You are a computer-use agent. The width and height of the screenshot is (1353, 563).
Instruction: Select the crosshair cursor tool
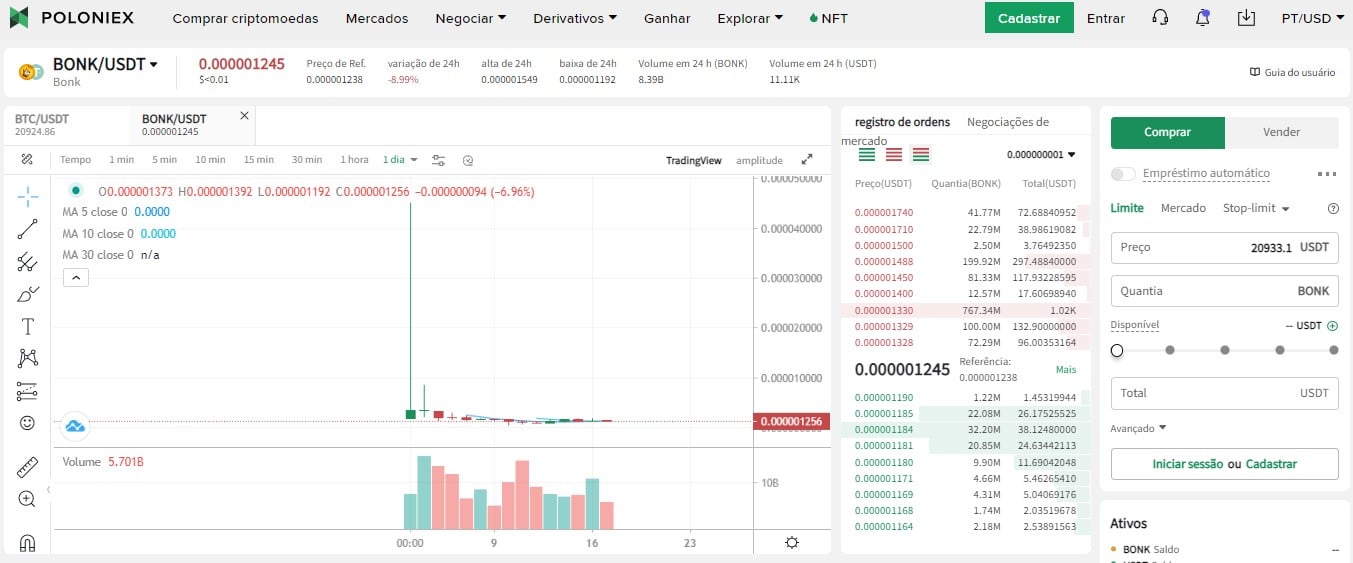click(28, 196)
